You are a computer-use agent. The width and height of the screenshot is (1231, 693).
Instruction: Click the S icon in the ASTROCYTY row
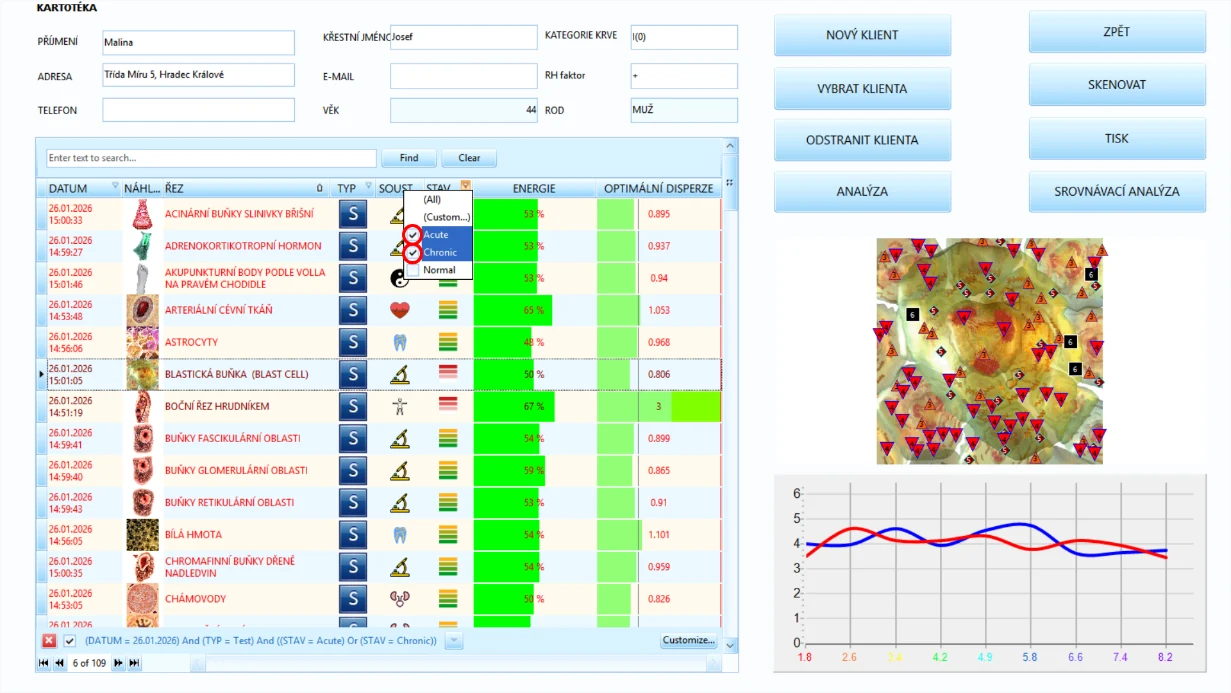pos(352,342)
